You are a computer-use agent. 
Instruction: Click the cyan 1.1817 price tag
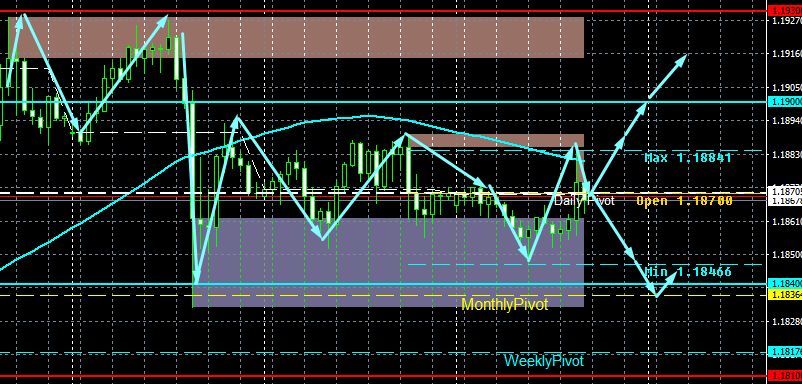pyautogui.click(x=785, y=352)
